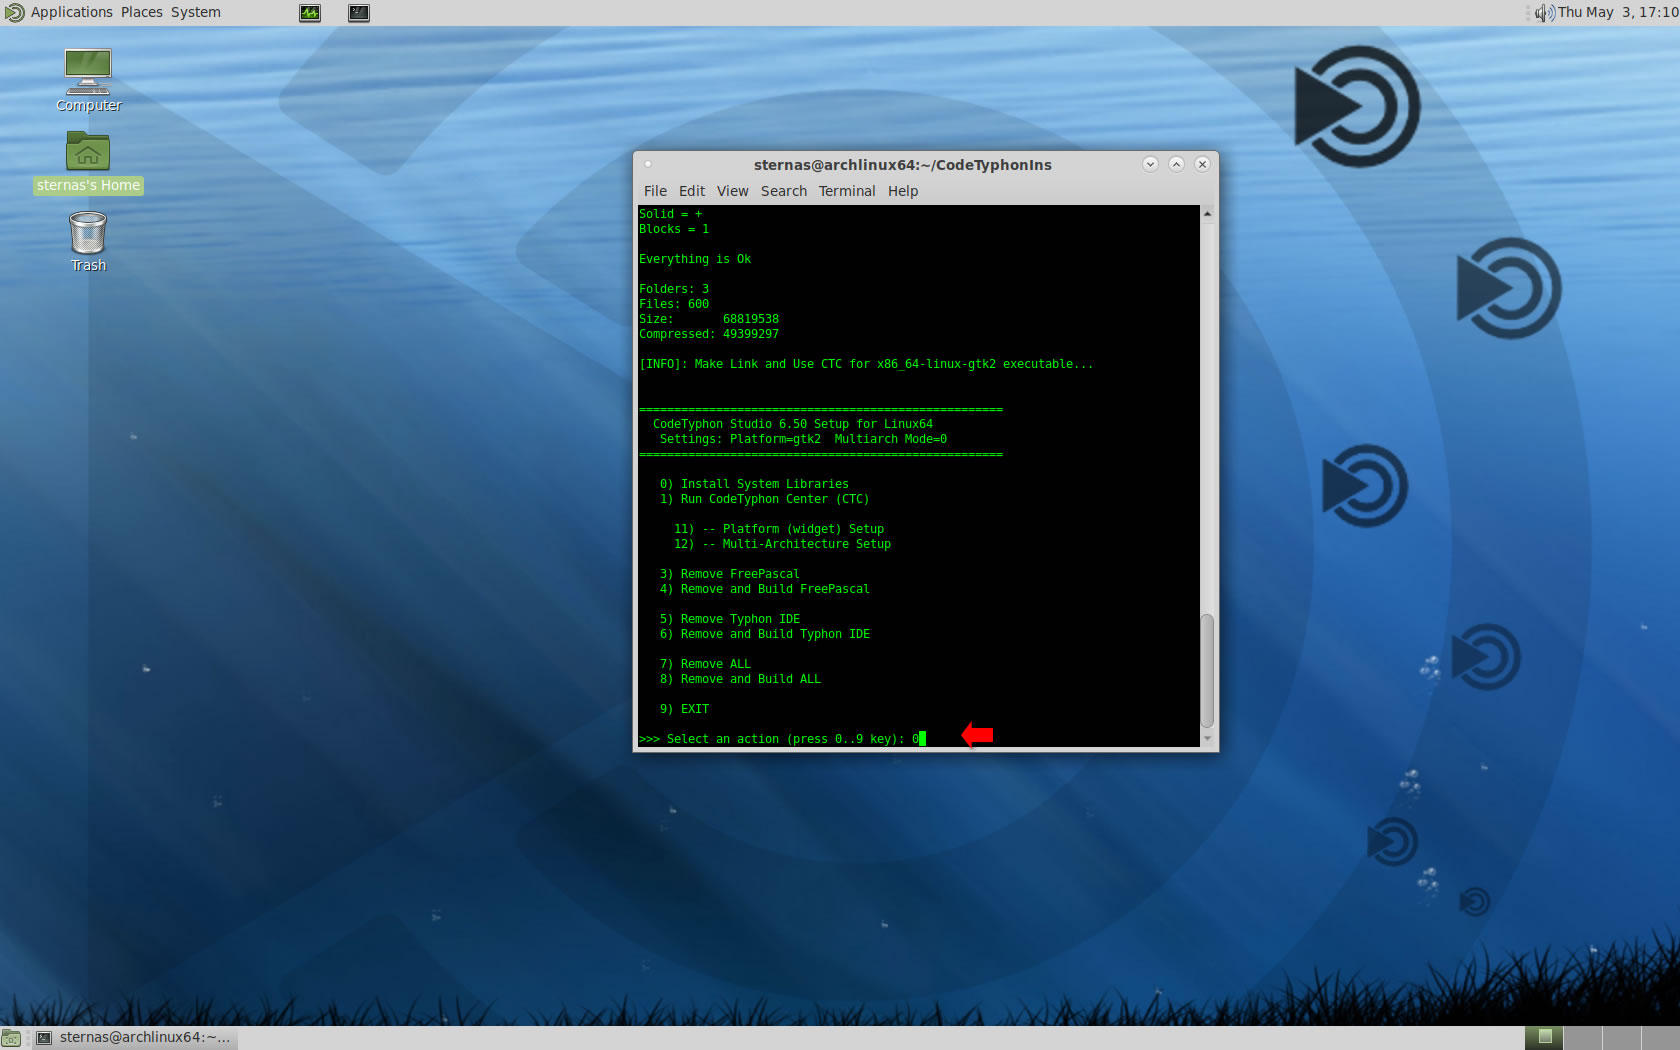Image resolution: width=1680 pixels, height=1050 pixels.
Task: Click the 'Everything is Ok' output line
Action: pos(695,259)
